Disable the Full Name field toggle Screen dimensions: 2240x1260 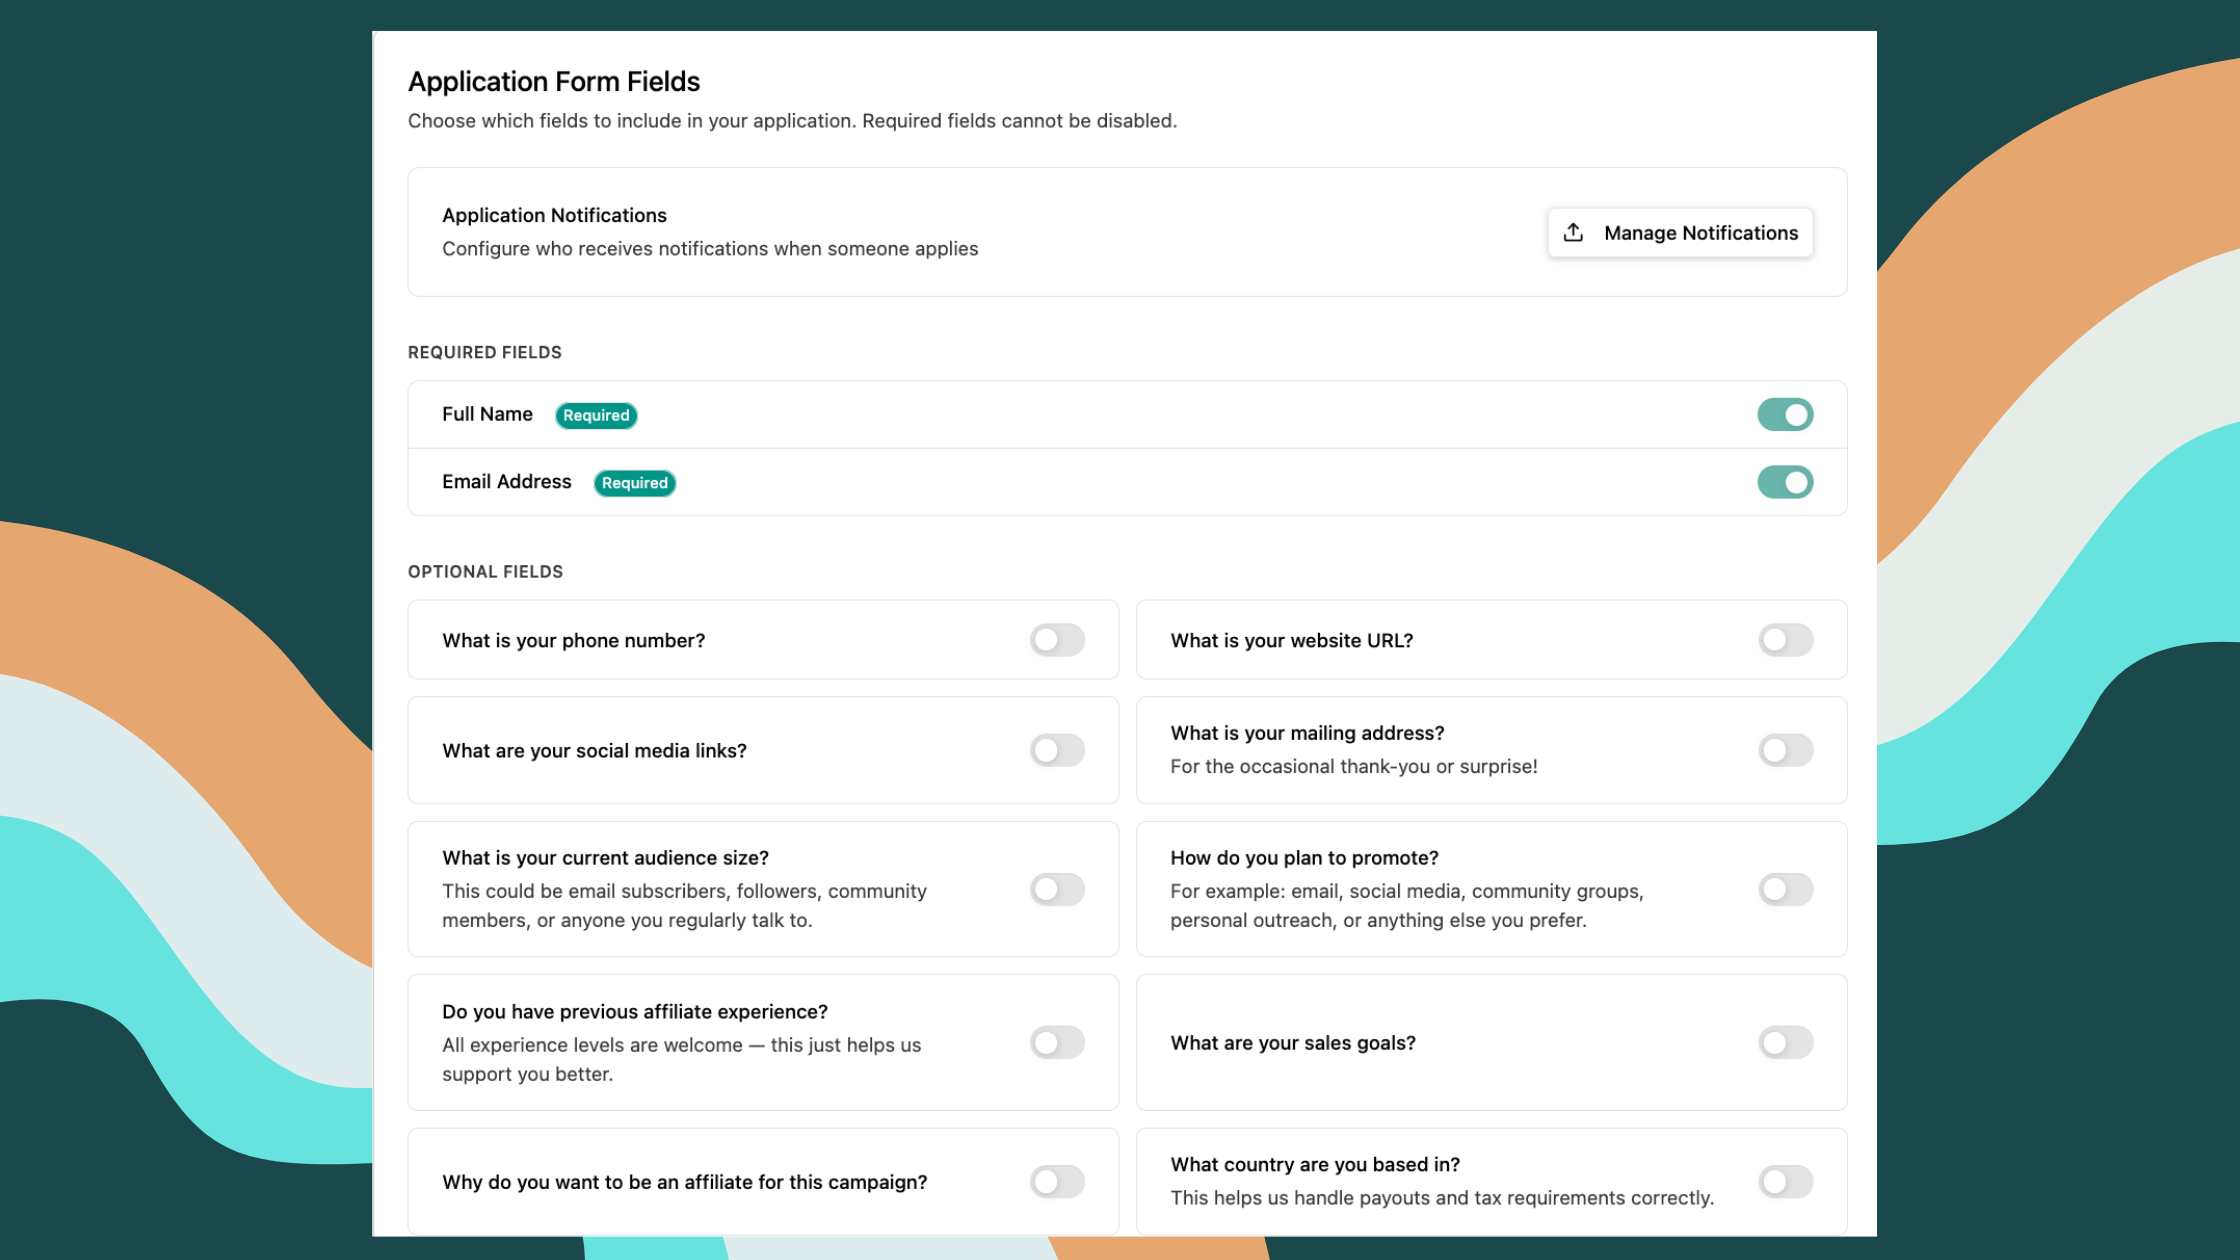(x=1785, y=414)
